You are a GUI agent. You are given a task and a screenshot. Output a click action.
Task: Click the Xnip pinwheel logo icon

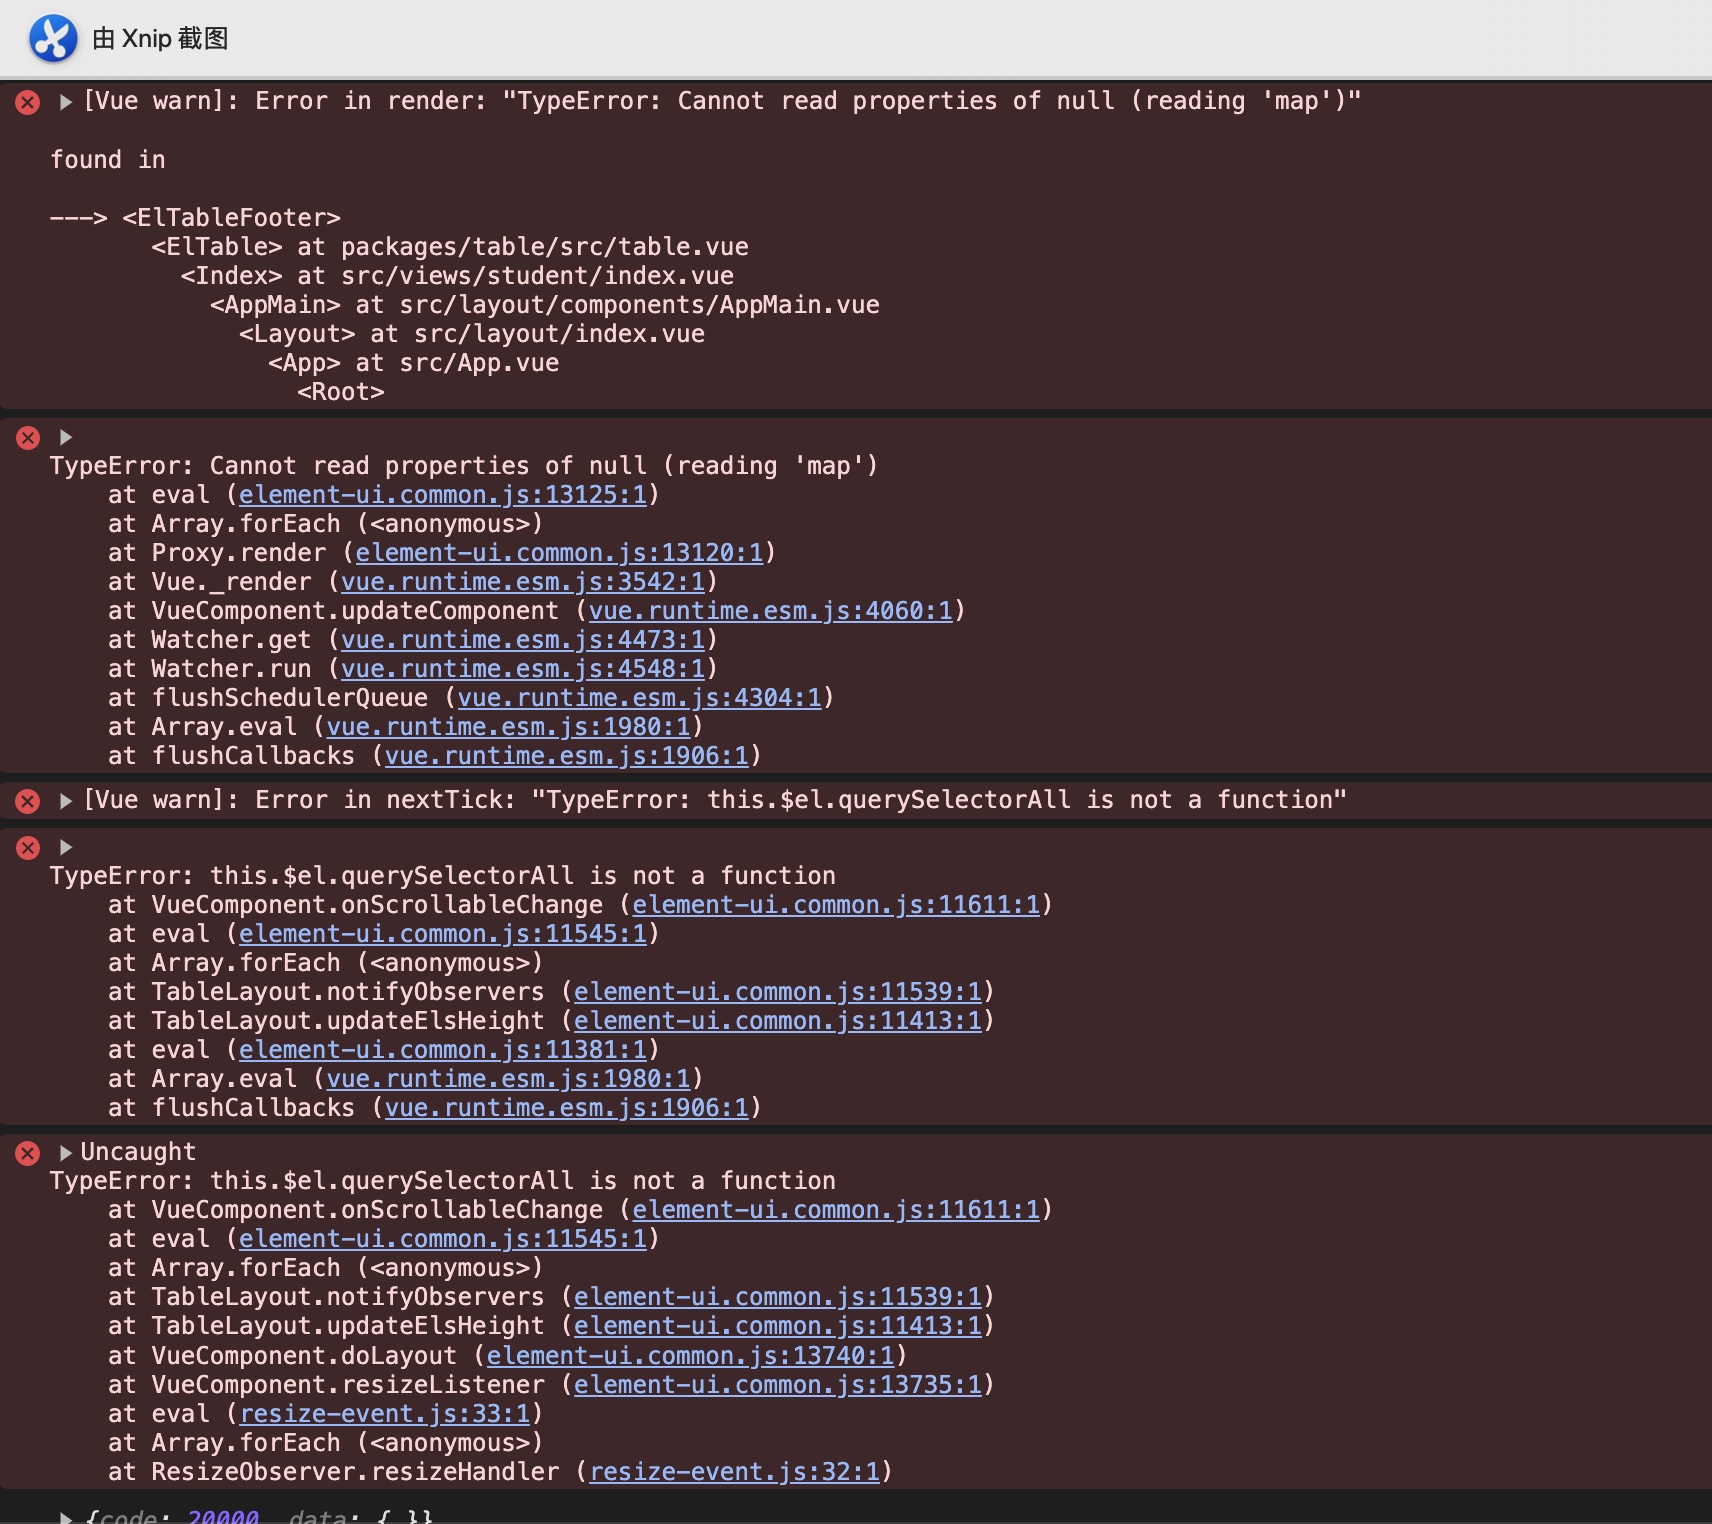point(53,39)
